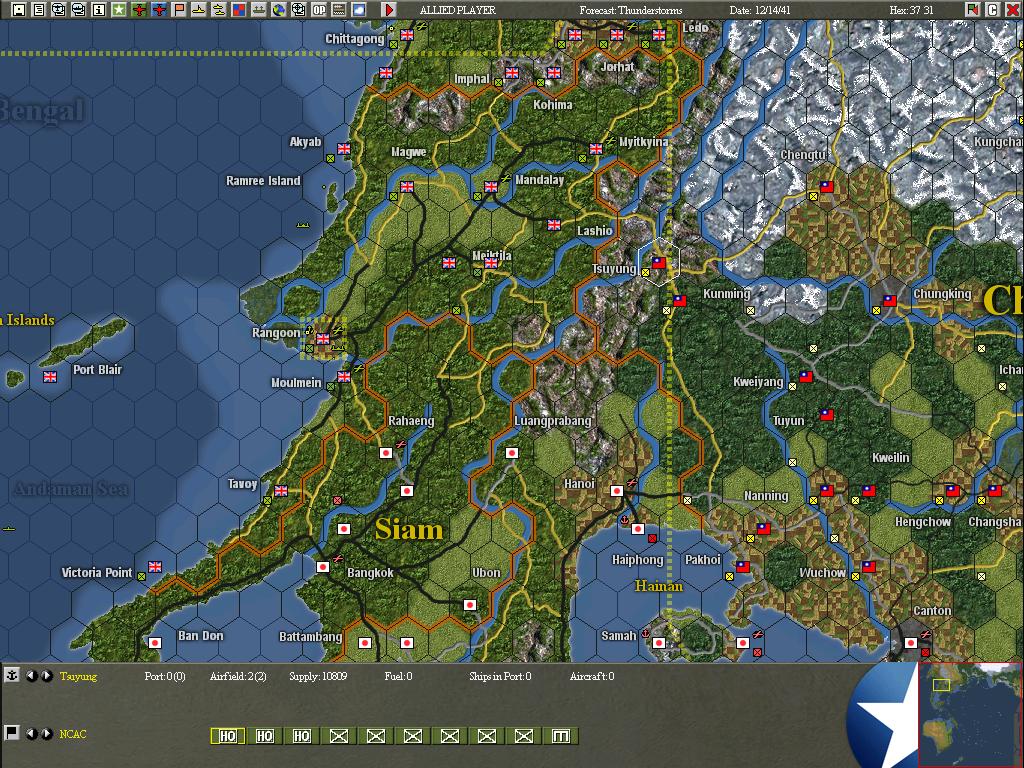
Task: Click the globe toolbar icon
Action: [279, 10]
